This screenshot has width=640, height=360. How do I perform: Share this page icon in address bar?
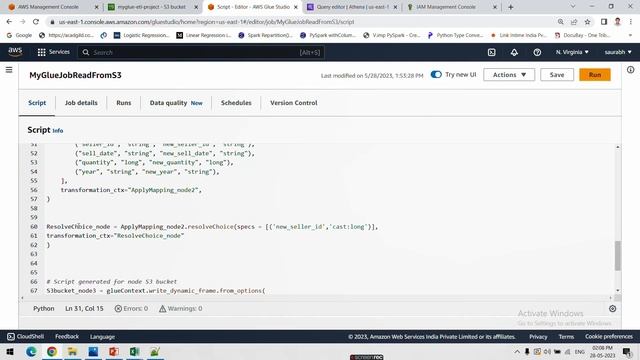(x=574, y=22)
